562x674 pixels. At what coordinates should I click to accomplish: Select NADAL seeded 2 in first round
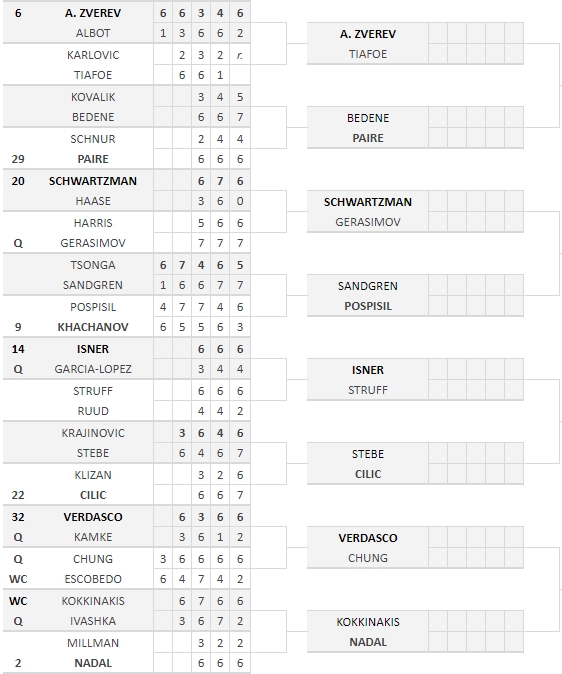[93, 663]
